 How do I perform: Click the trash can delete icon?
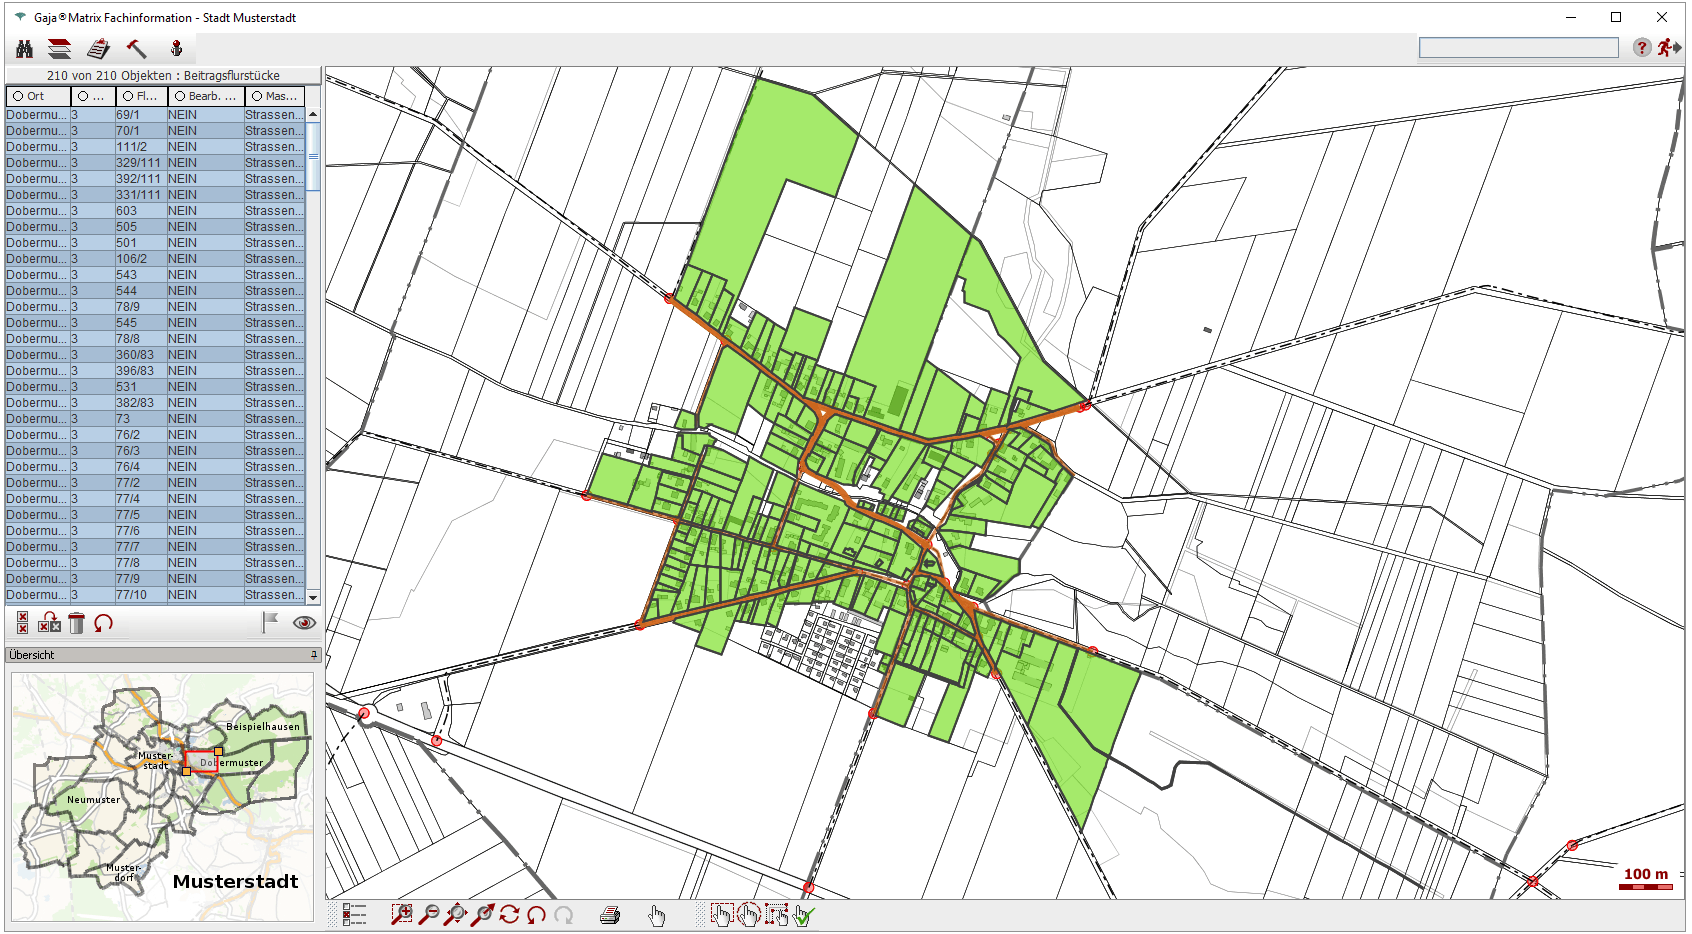(77, 623)
